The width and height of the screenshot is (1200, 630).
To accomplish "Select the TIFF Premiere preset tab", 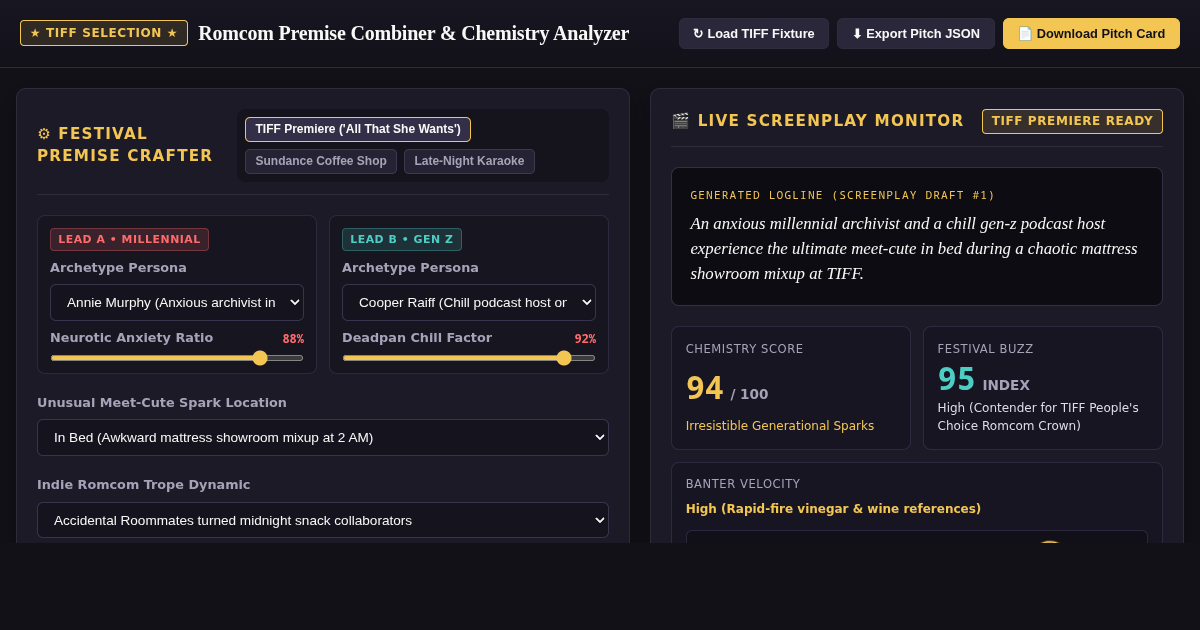I will coord(358,129).
